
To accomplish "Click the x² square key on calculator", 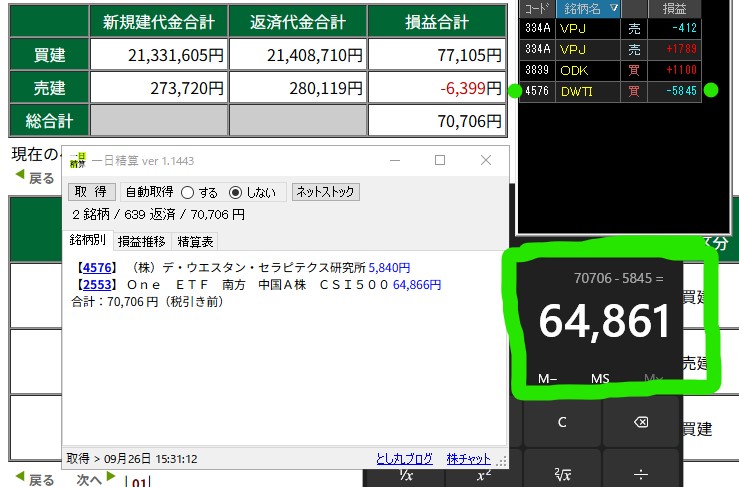I will coord(484,474).
